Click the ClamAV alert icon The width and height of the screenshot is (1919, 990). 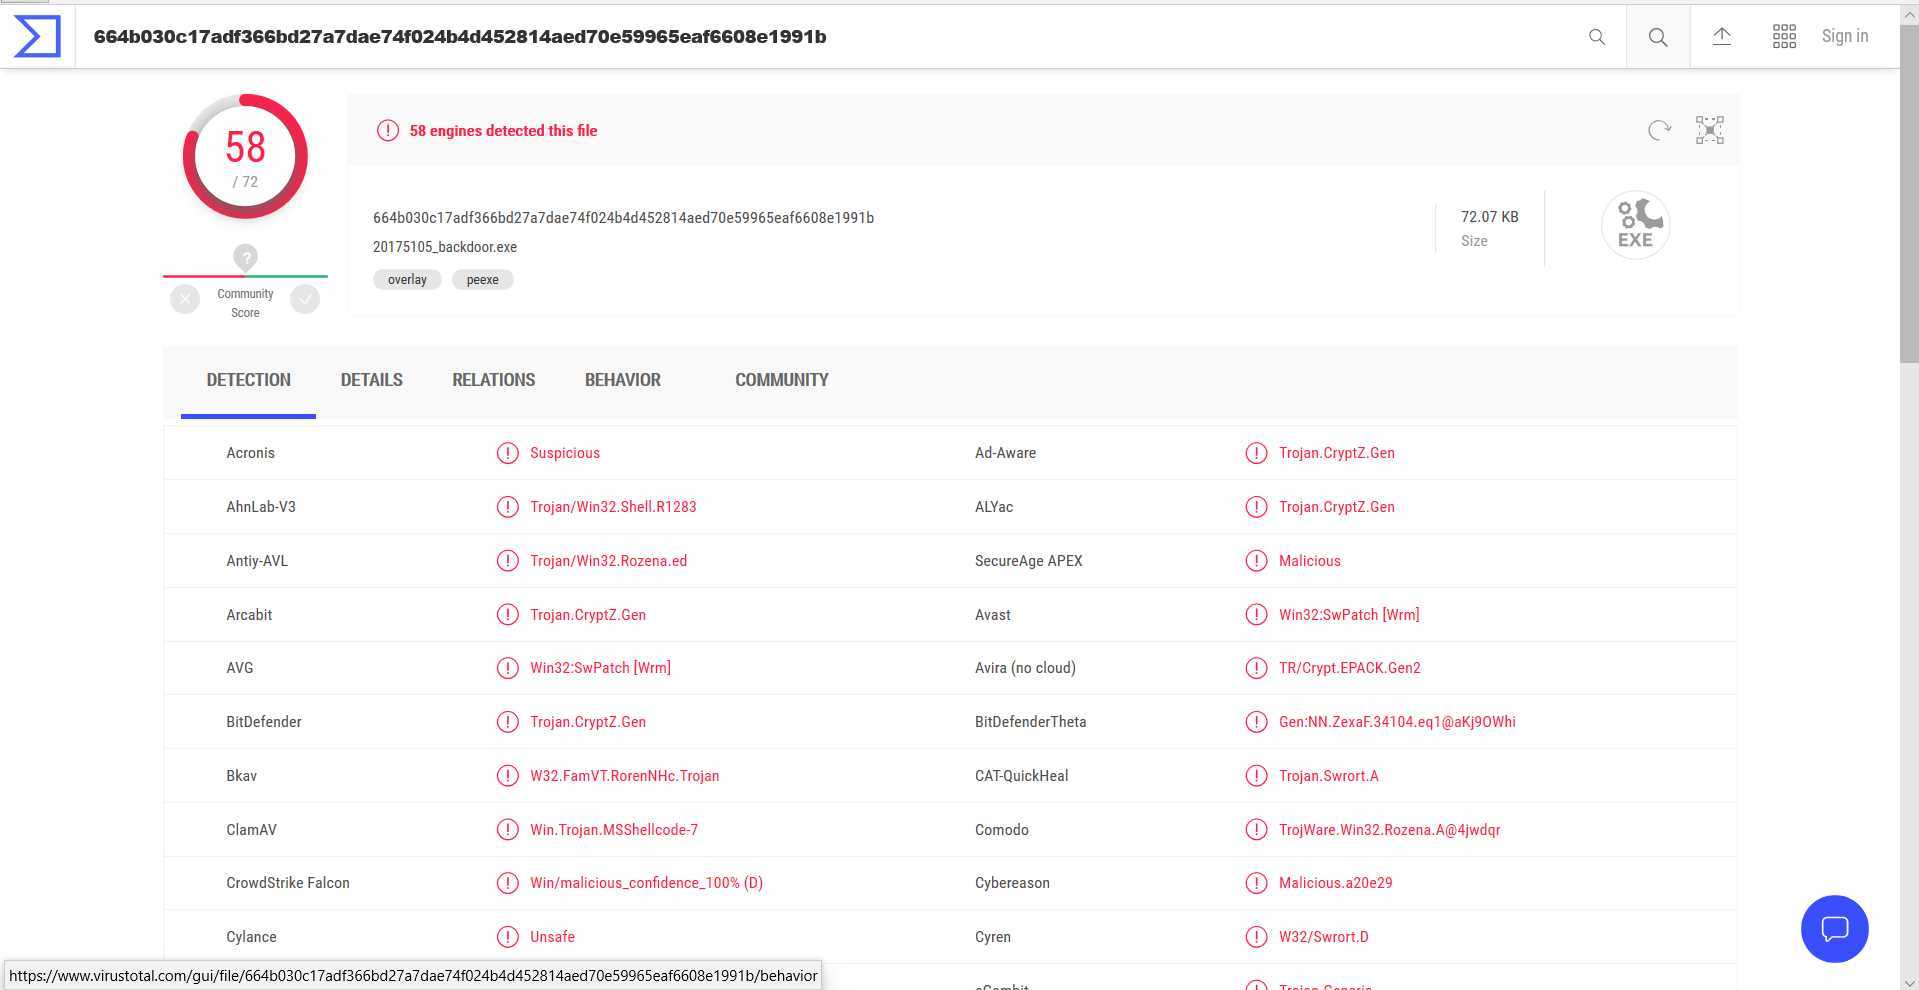(x=508, y=830)
